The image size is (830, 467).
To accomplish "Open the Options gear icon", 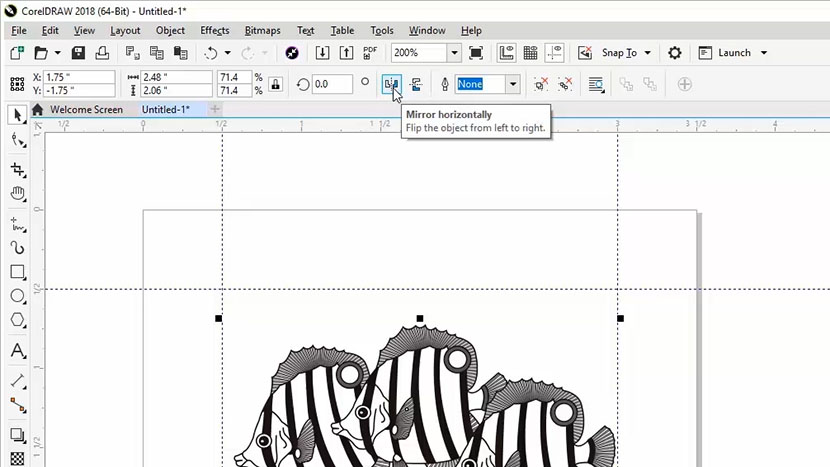I will point(675,53).
